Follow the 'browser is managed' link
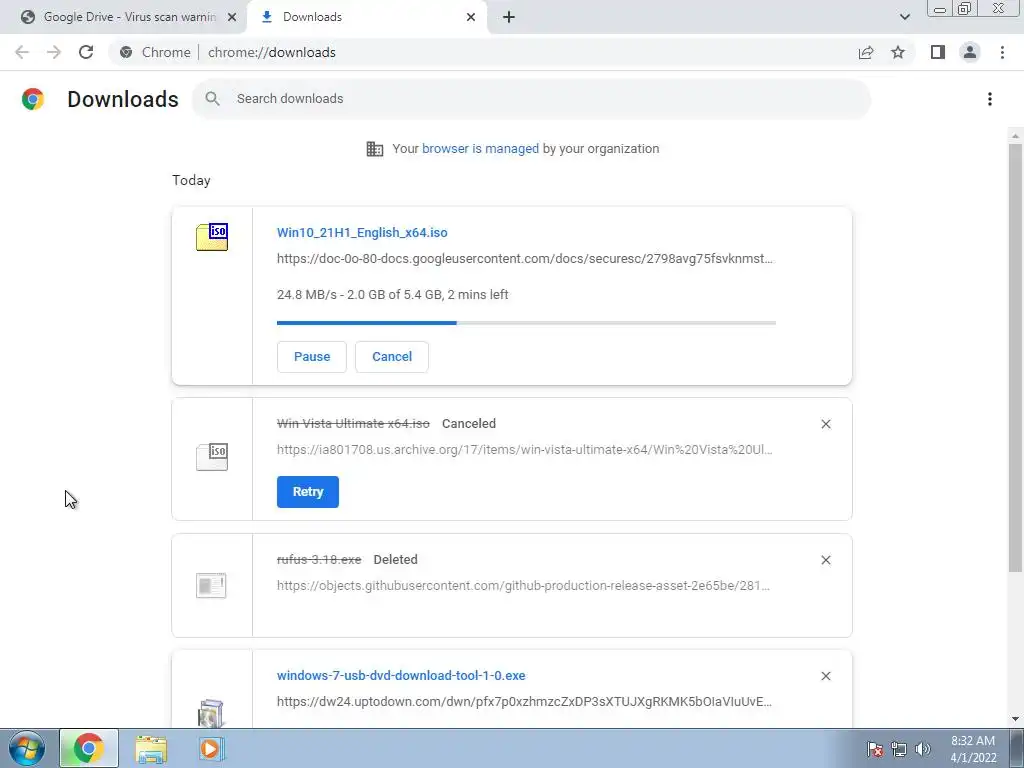 [480, 148]
